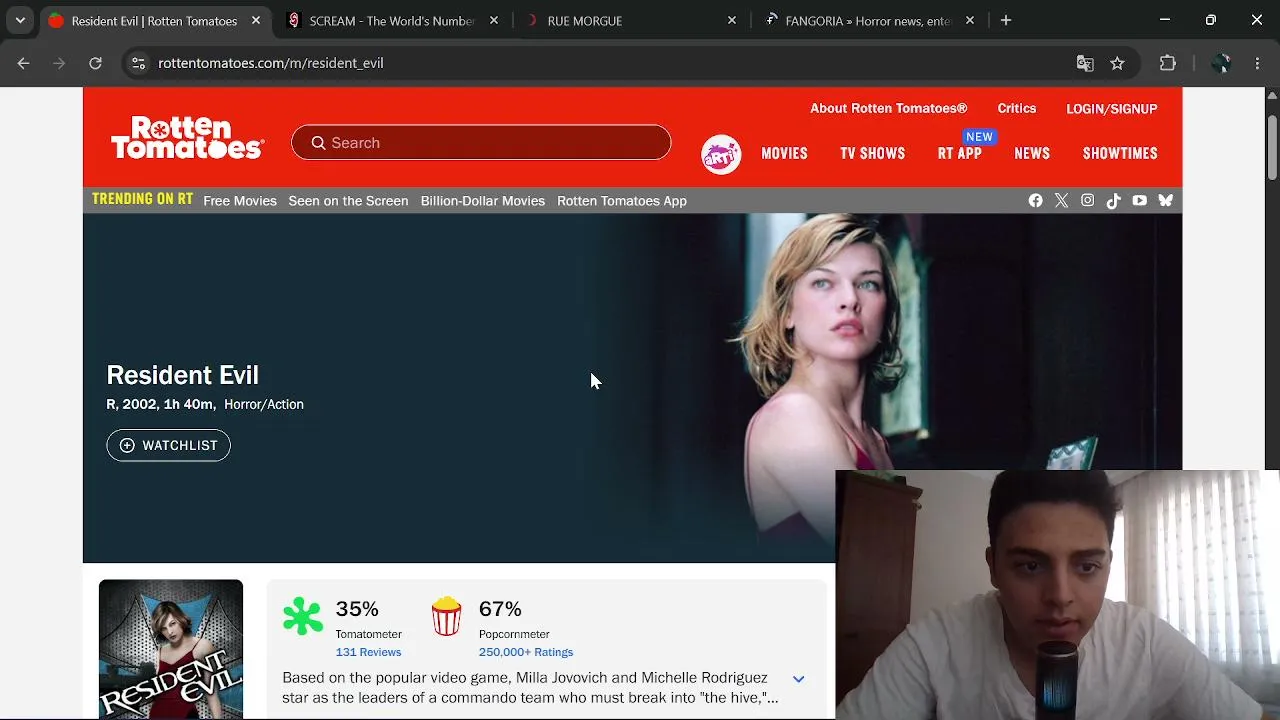
Task: Click the popcorn bucket Popcornmeter icon
Action: [x=446, y=616]
